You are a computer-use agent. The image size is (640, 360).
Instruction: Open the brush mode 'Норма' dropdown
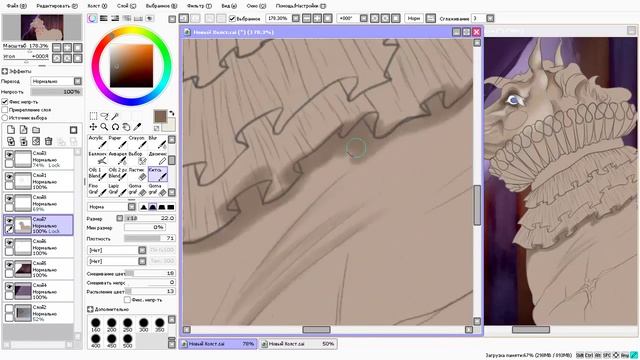(131, 207)
